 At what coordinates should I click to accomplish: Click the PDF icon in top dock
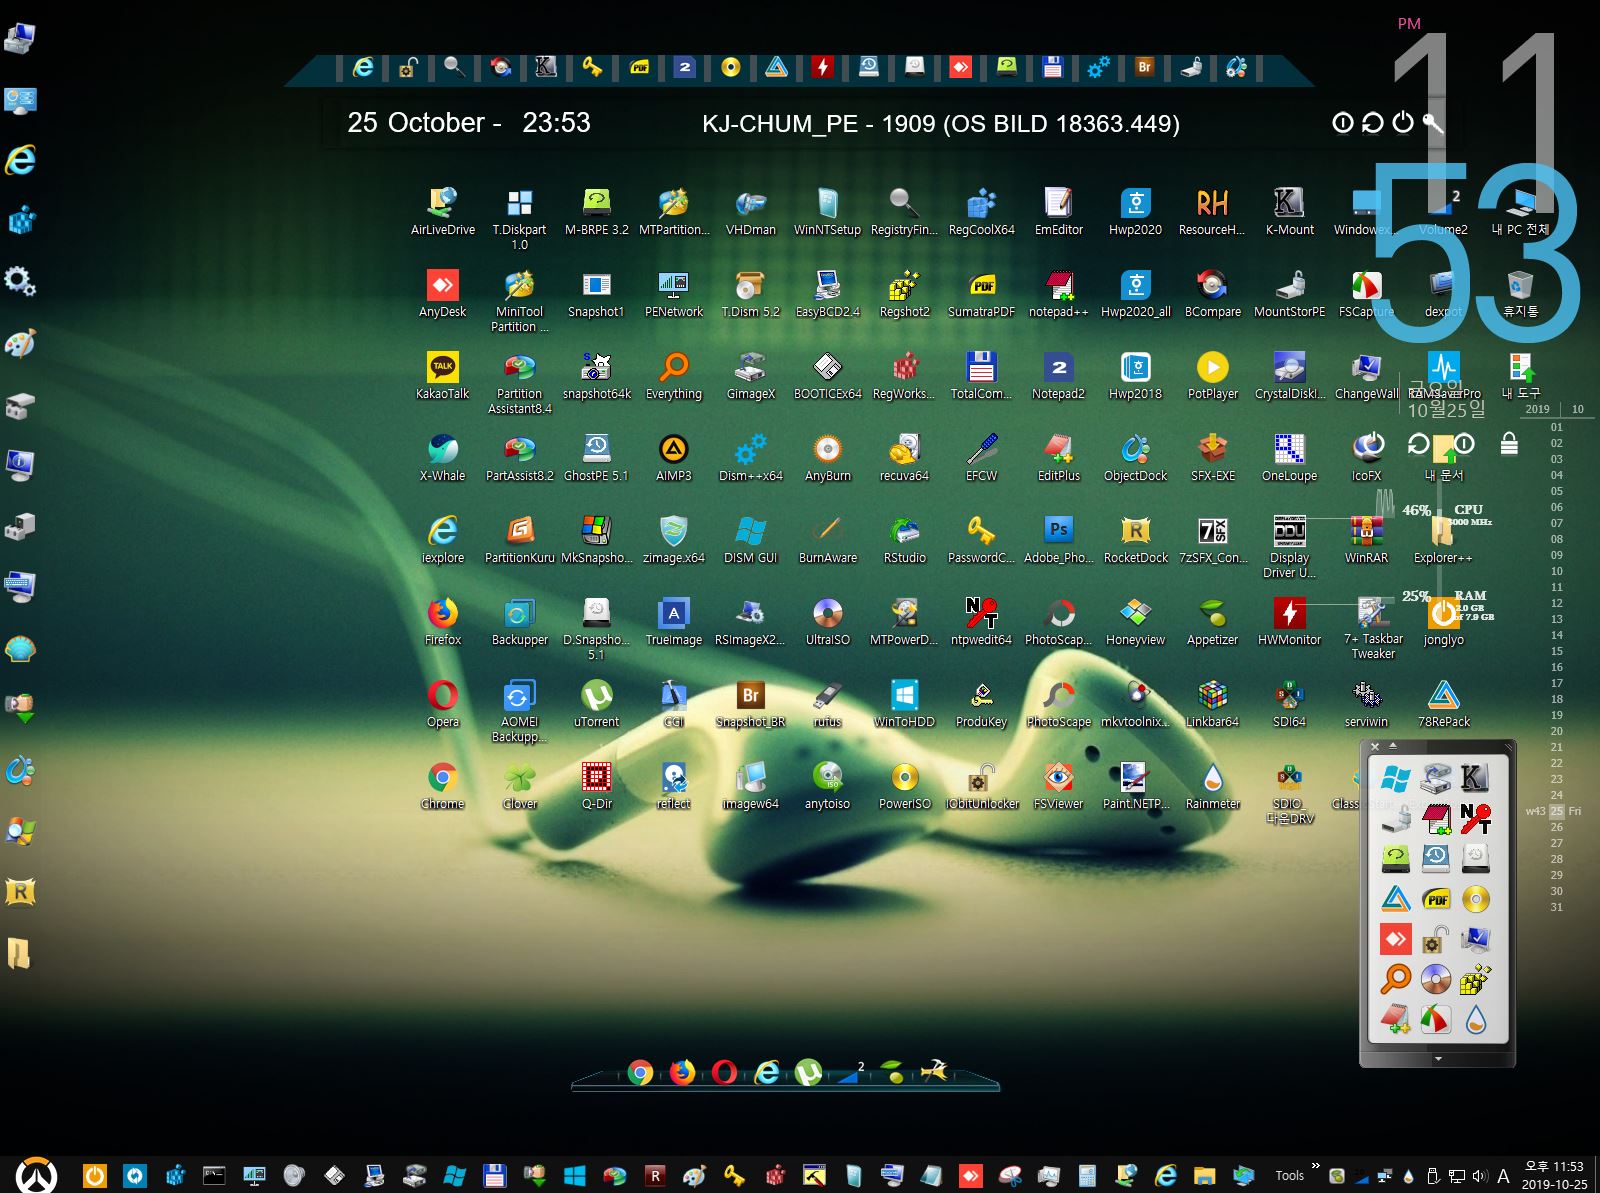(x=639, y=67)
